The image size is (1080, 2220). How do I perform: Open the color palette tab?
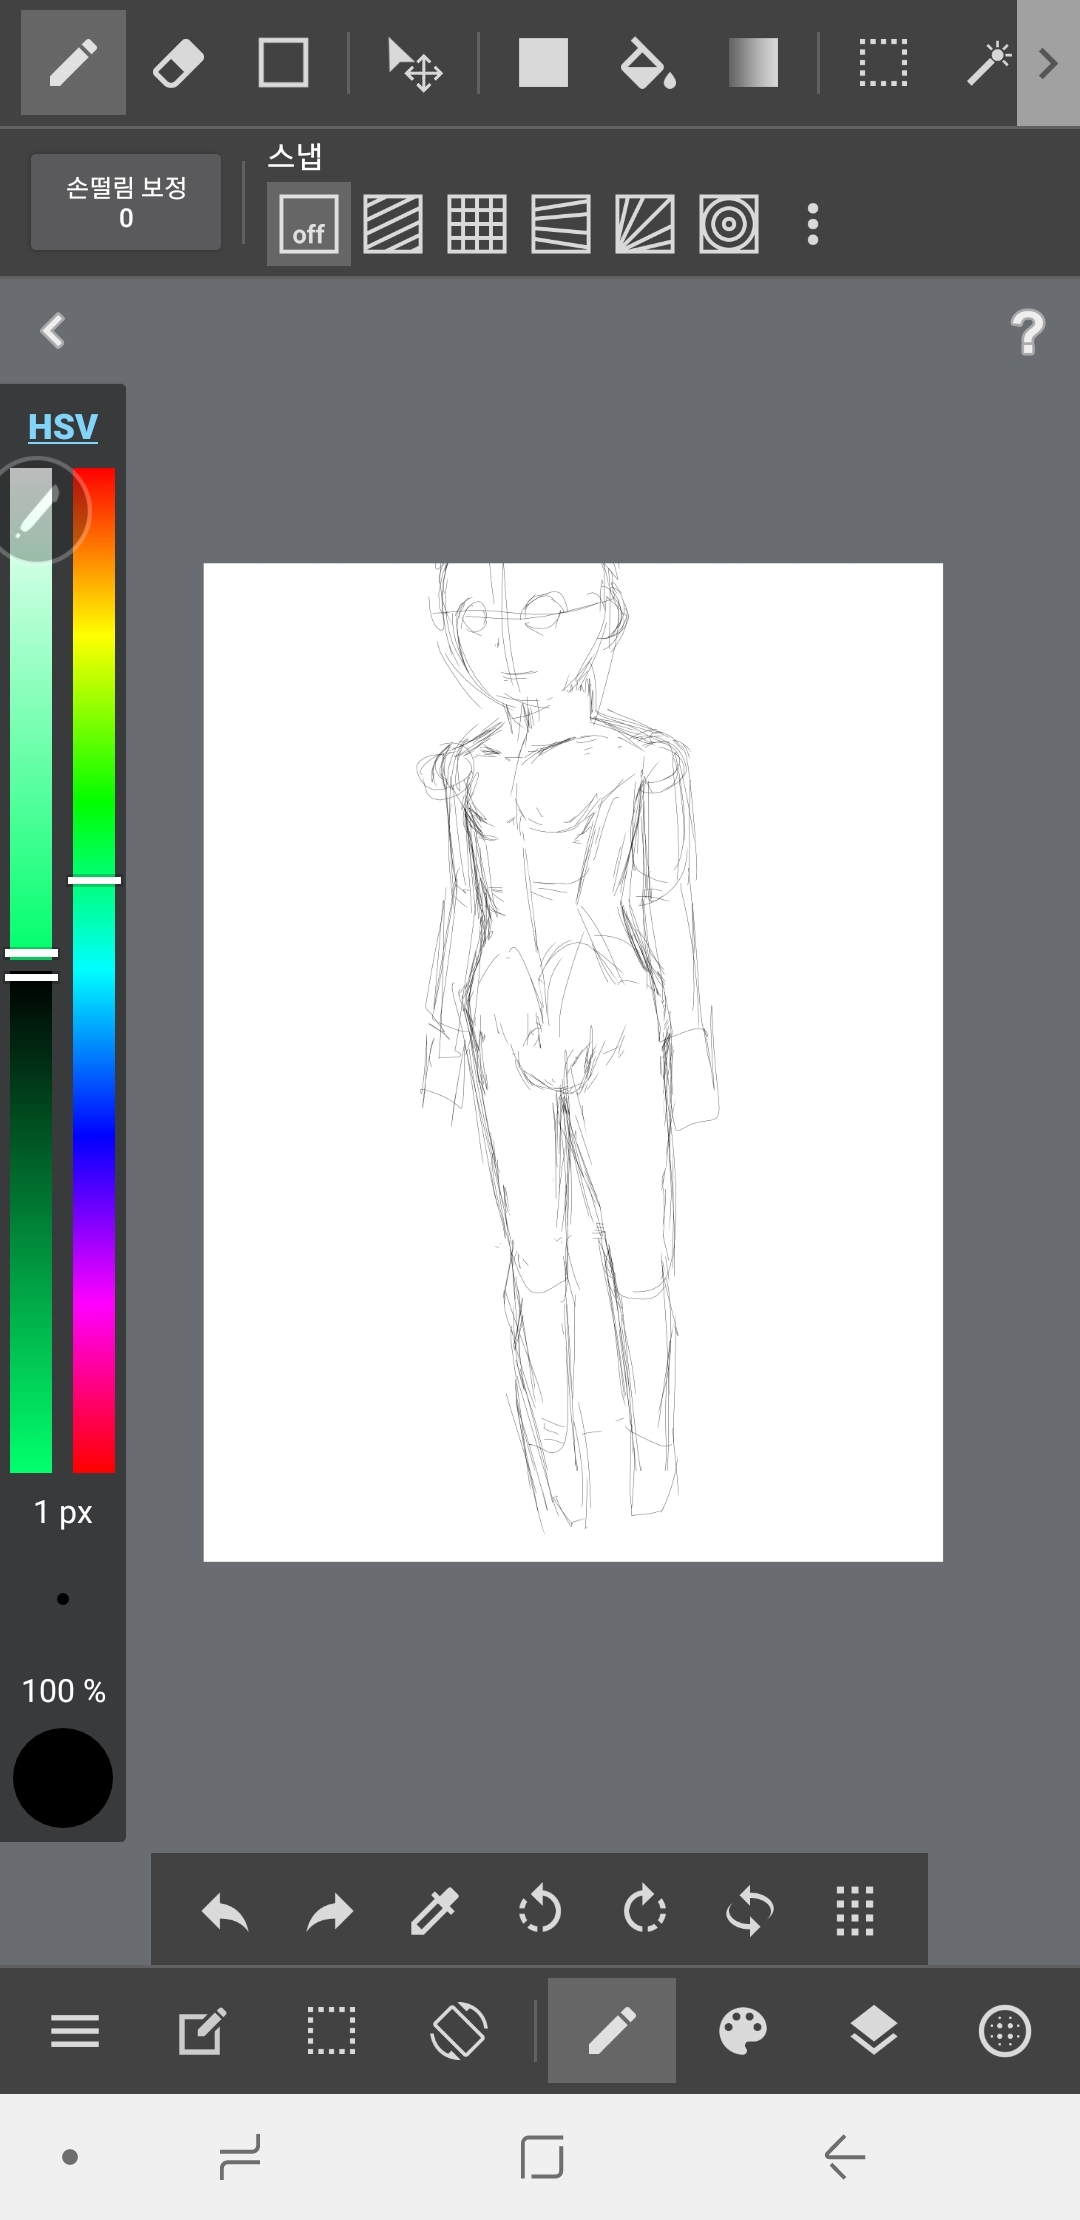click(x=743, y=2031)
